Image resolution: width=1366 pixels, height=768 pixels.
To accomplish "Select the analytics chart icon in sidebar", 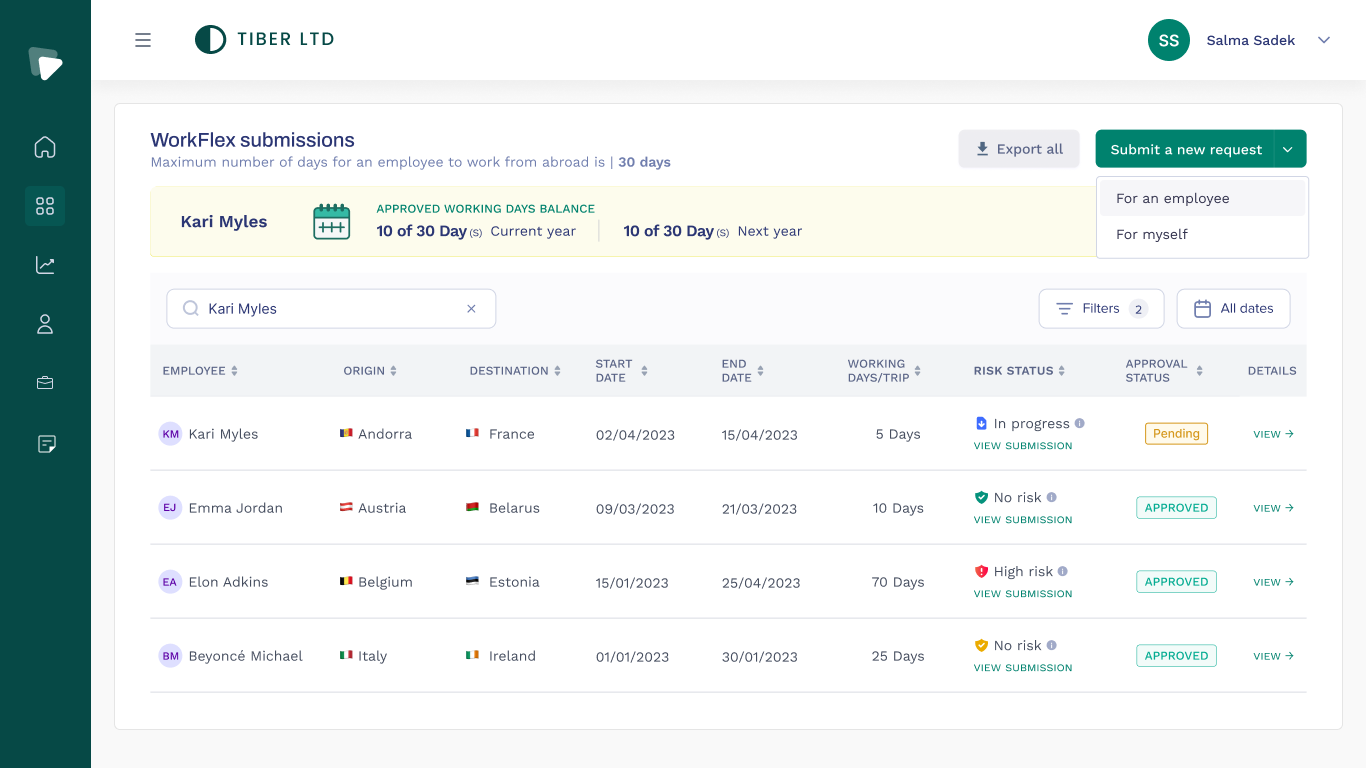I will pyautogui.click(x=45, y=265).
